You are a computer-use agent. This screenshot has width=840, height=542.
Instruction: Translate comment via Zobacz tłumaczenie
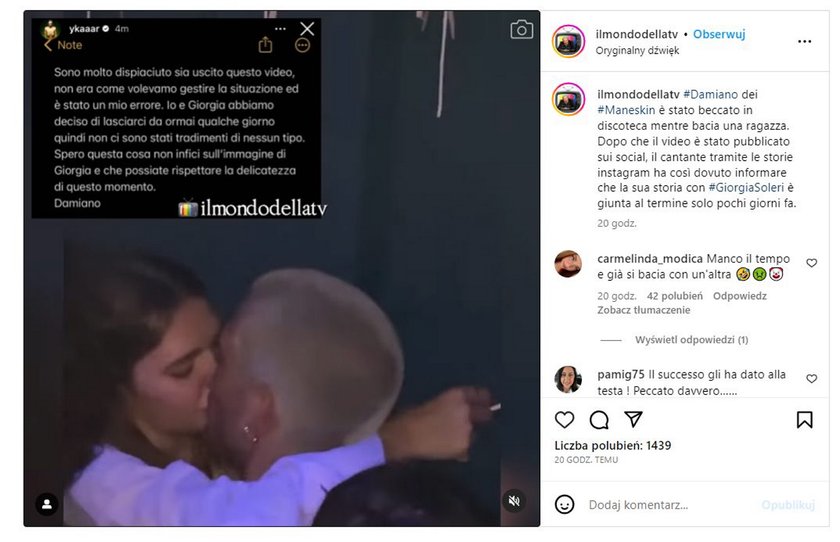pos(643,310)
